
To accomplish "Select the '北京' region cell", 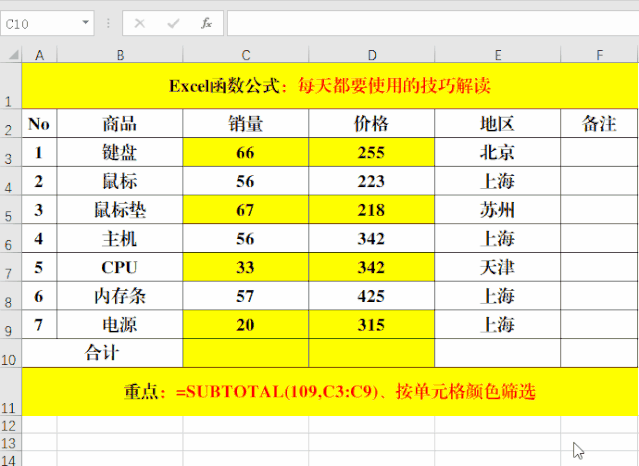I will click(x=498, y=152).
